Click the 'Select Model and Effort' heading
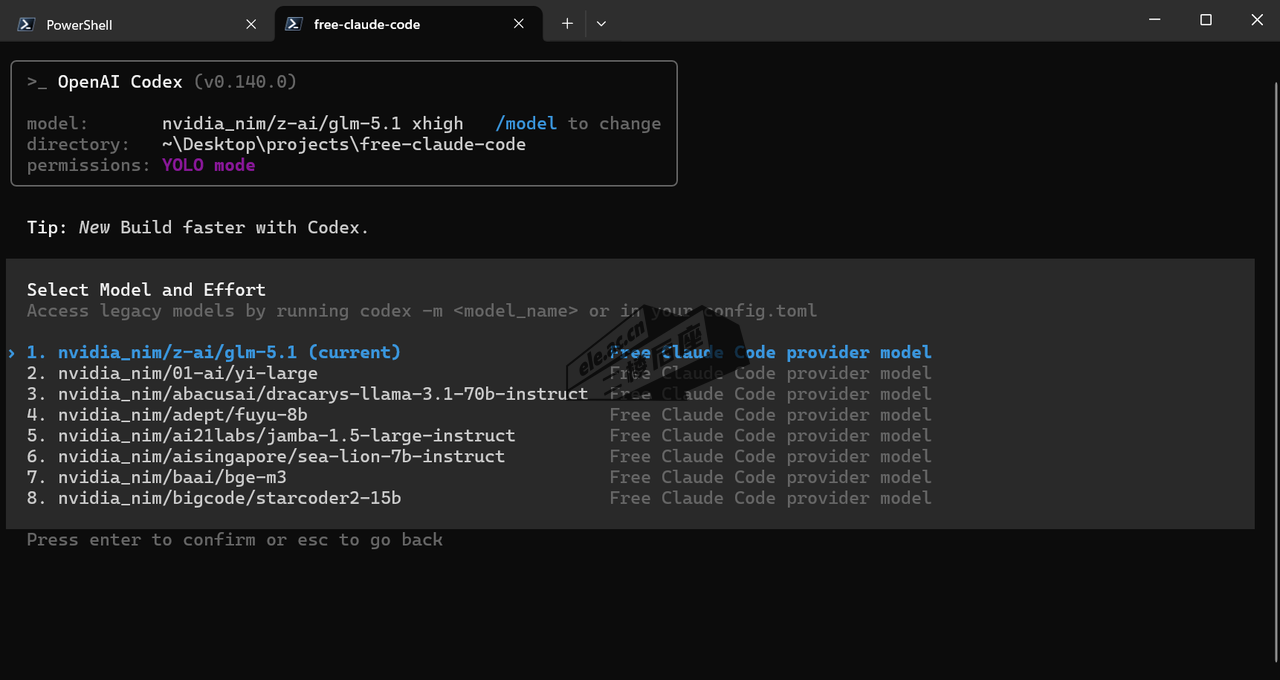 [146, 290]
